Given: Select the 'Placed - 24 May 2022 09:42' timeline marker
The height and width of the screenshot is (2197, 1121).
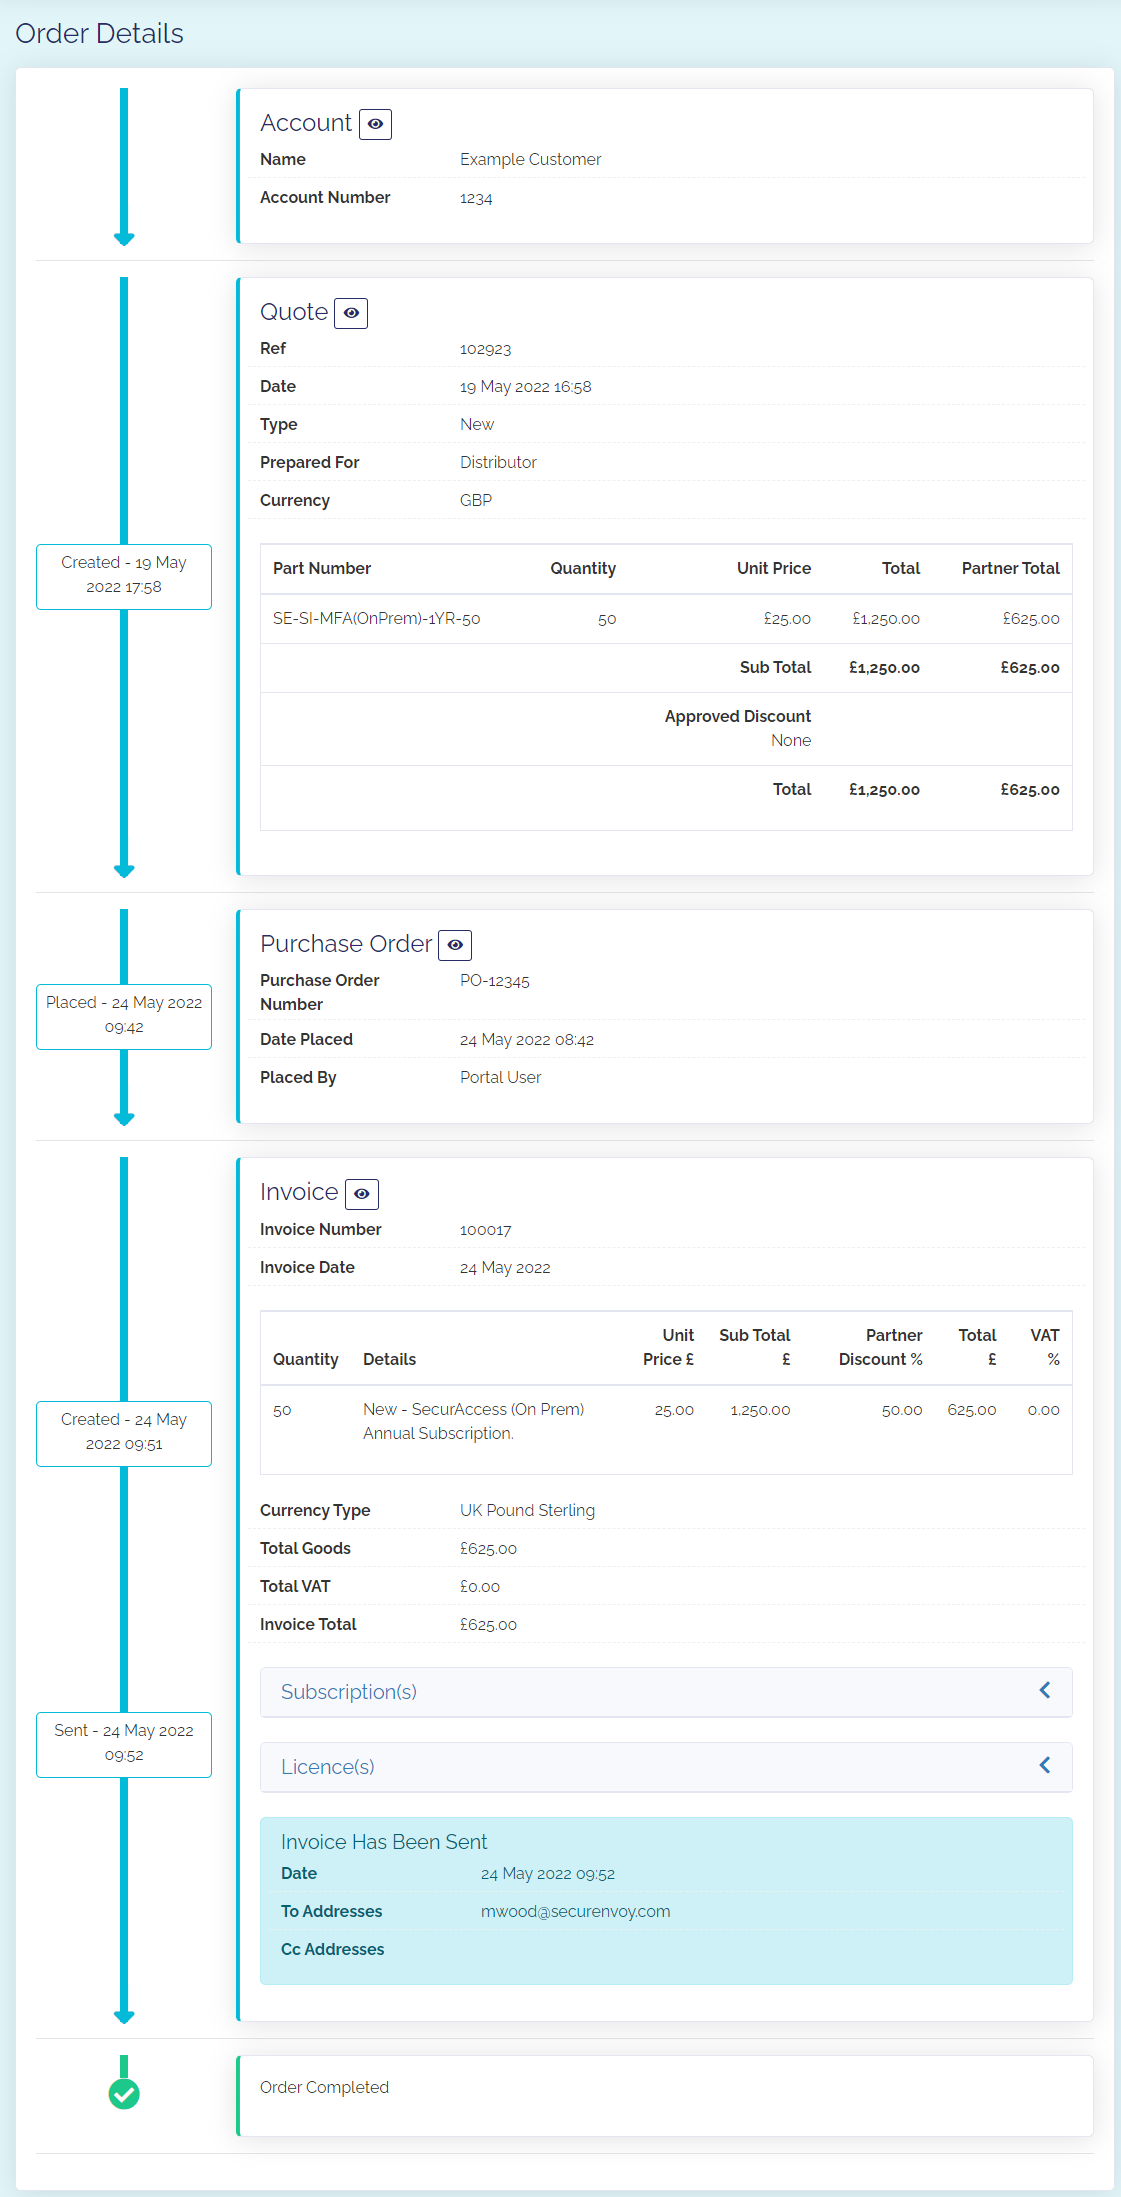Looking at the screenshot, I should click(x=124, y=1016).
